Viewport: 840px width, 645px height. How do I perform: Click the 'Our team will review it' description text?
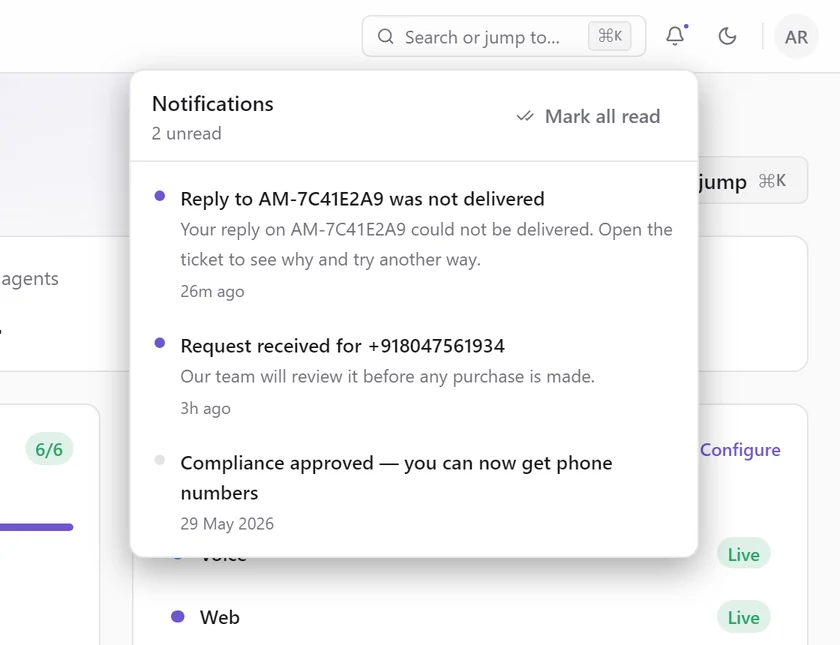pyautogui.click(x=387, y=376)
